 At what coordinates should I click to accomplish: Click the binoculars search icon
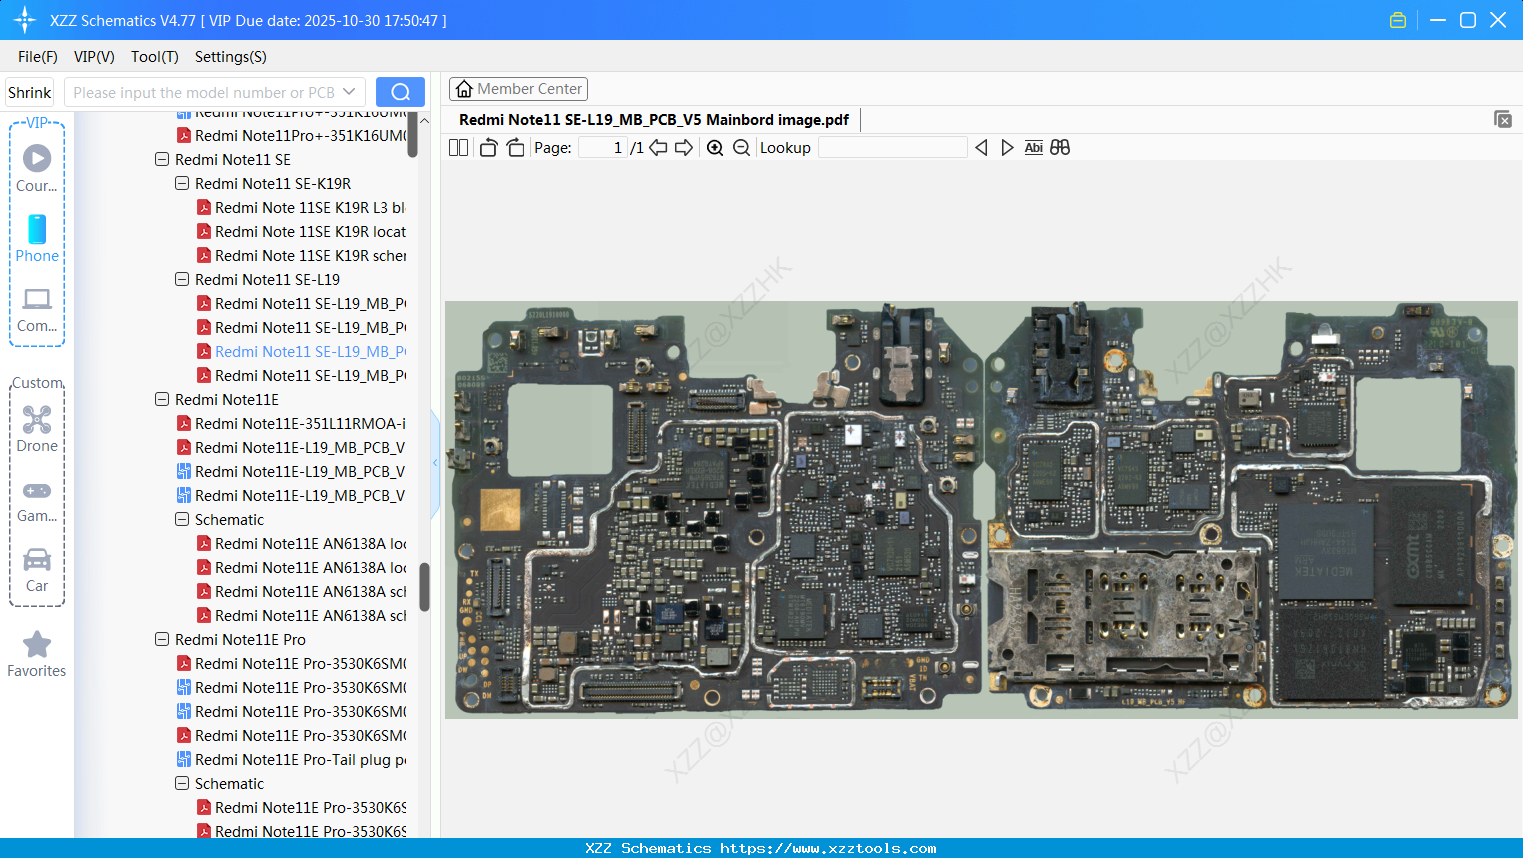(x=1060, y=147)
